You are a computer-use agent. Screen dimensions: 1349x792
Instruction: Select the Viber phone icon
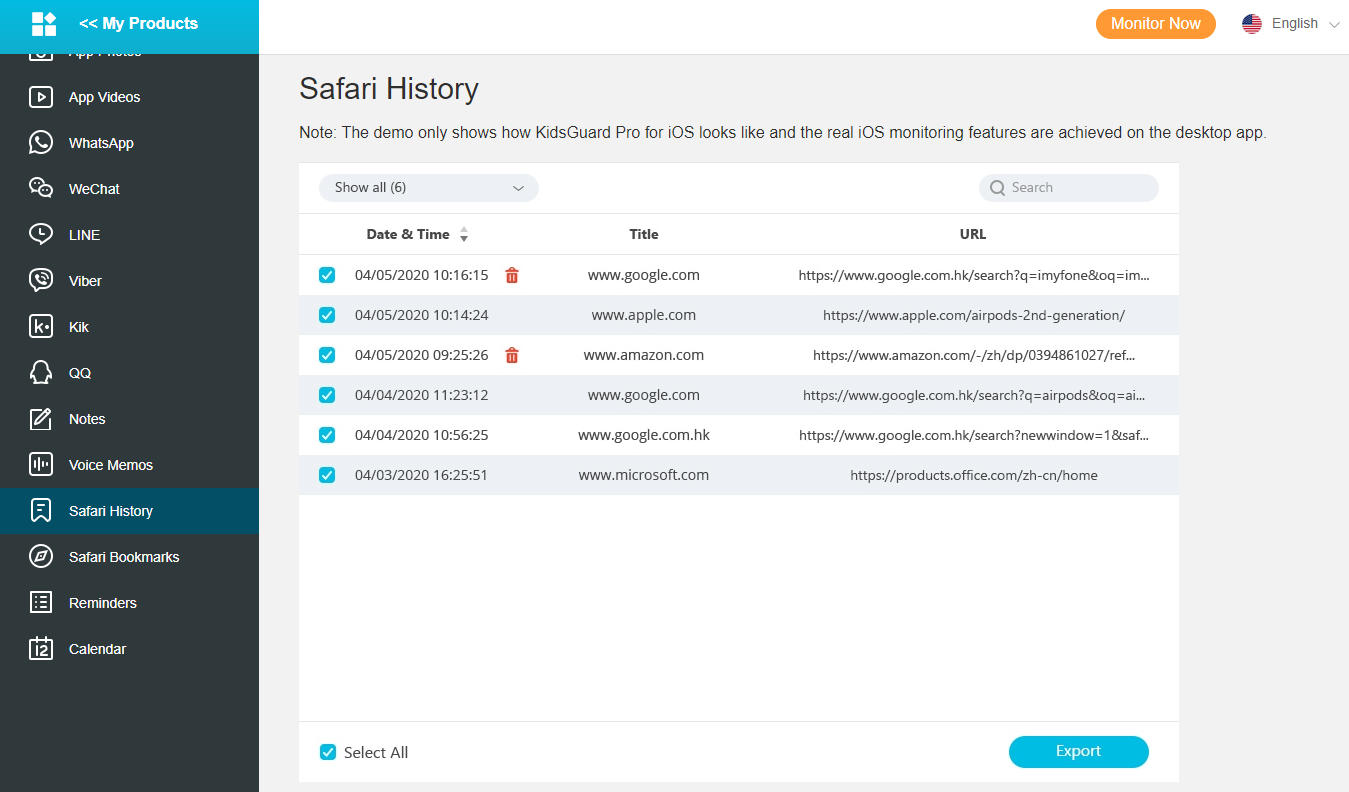[x=40, y=281]
